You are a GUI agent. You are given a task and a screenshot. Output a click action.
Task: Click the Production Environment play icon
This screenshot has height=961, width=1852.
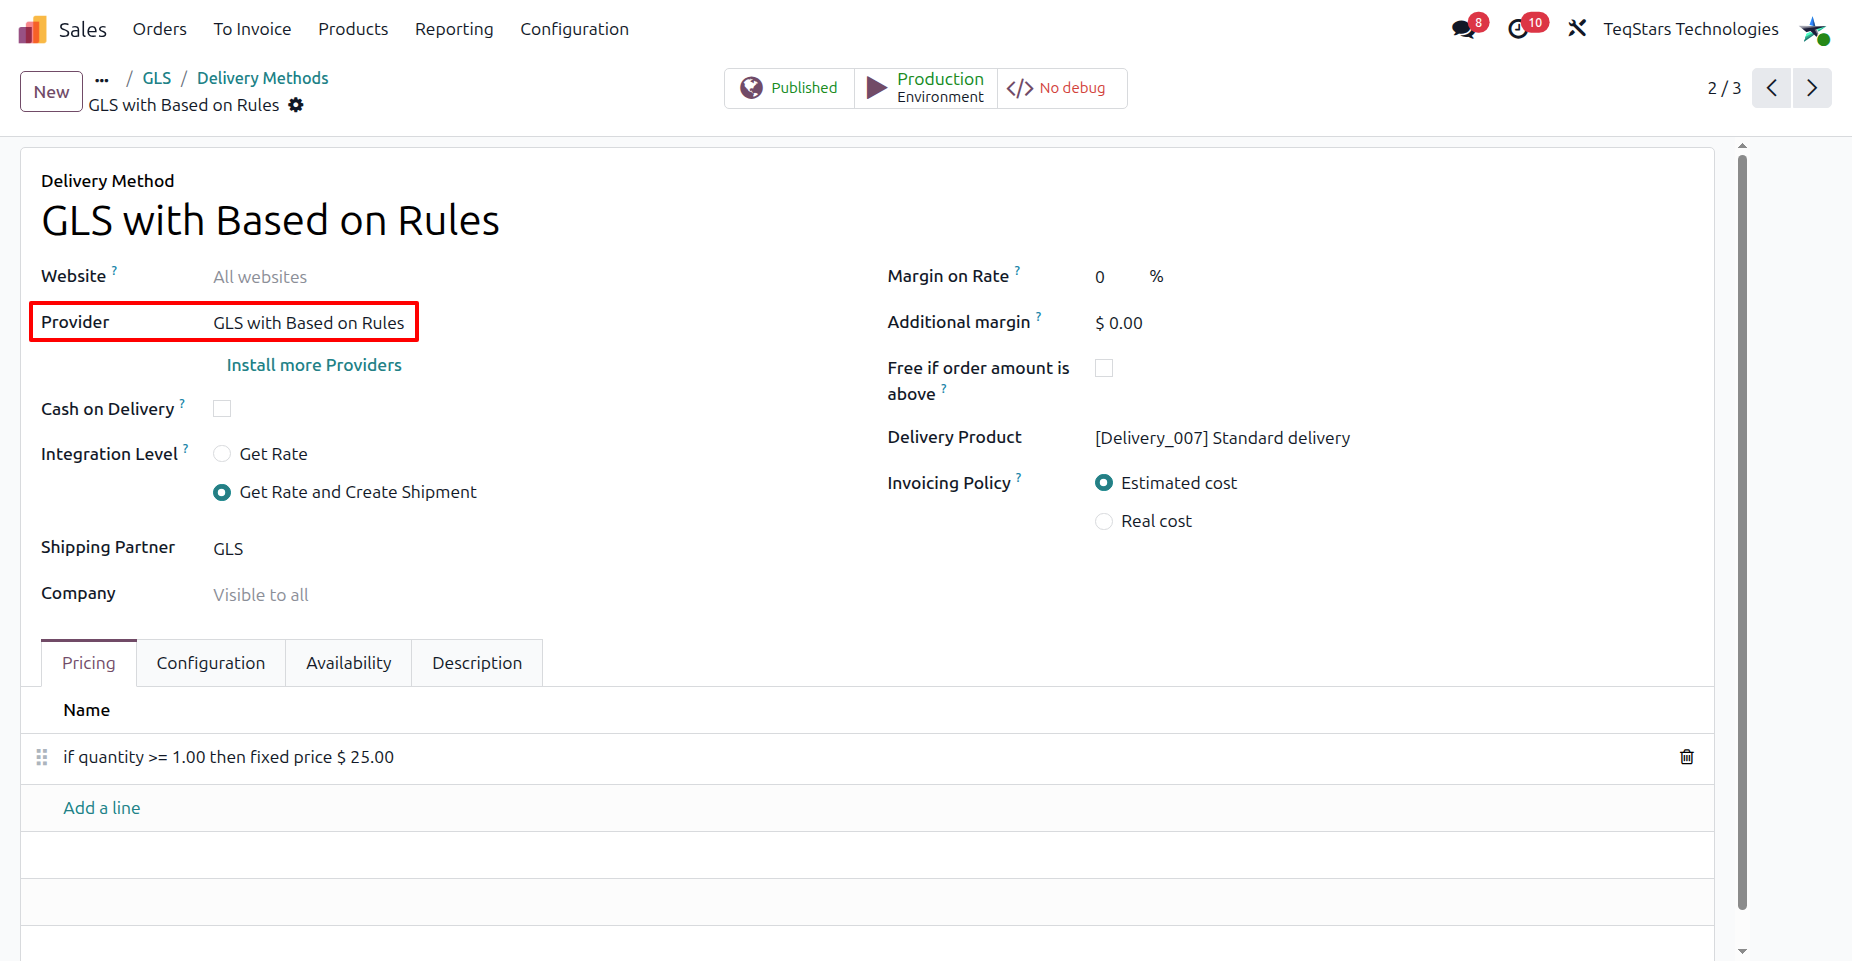click(x=877, y=88)
